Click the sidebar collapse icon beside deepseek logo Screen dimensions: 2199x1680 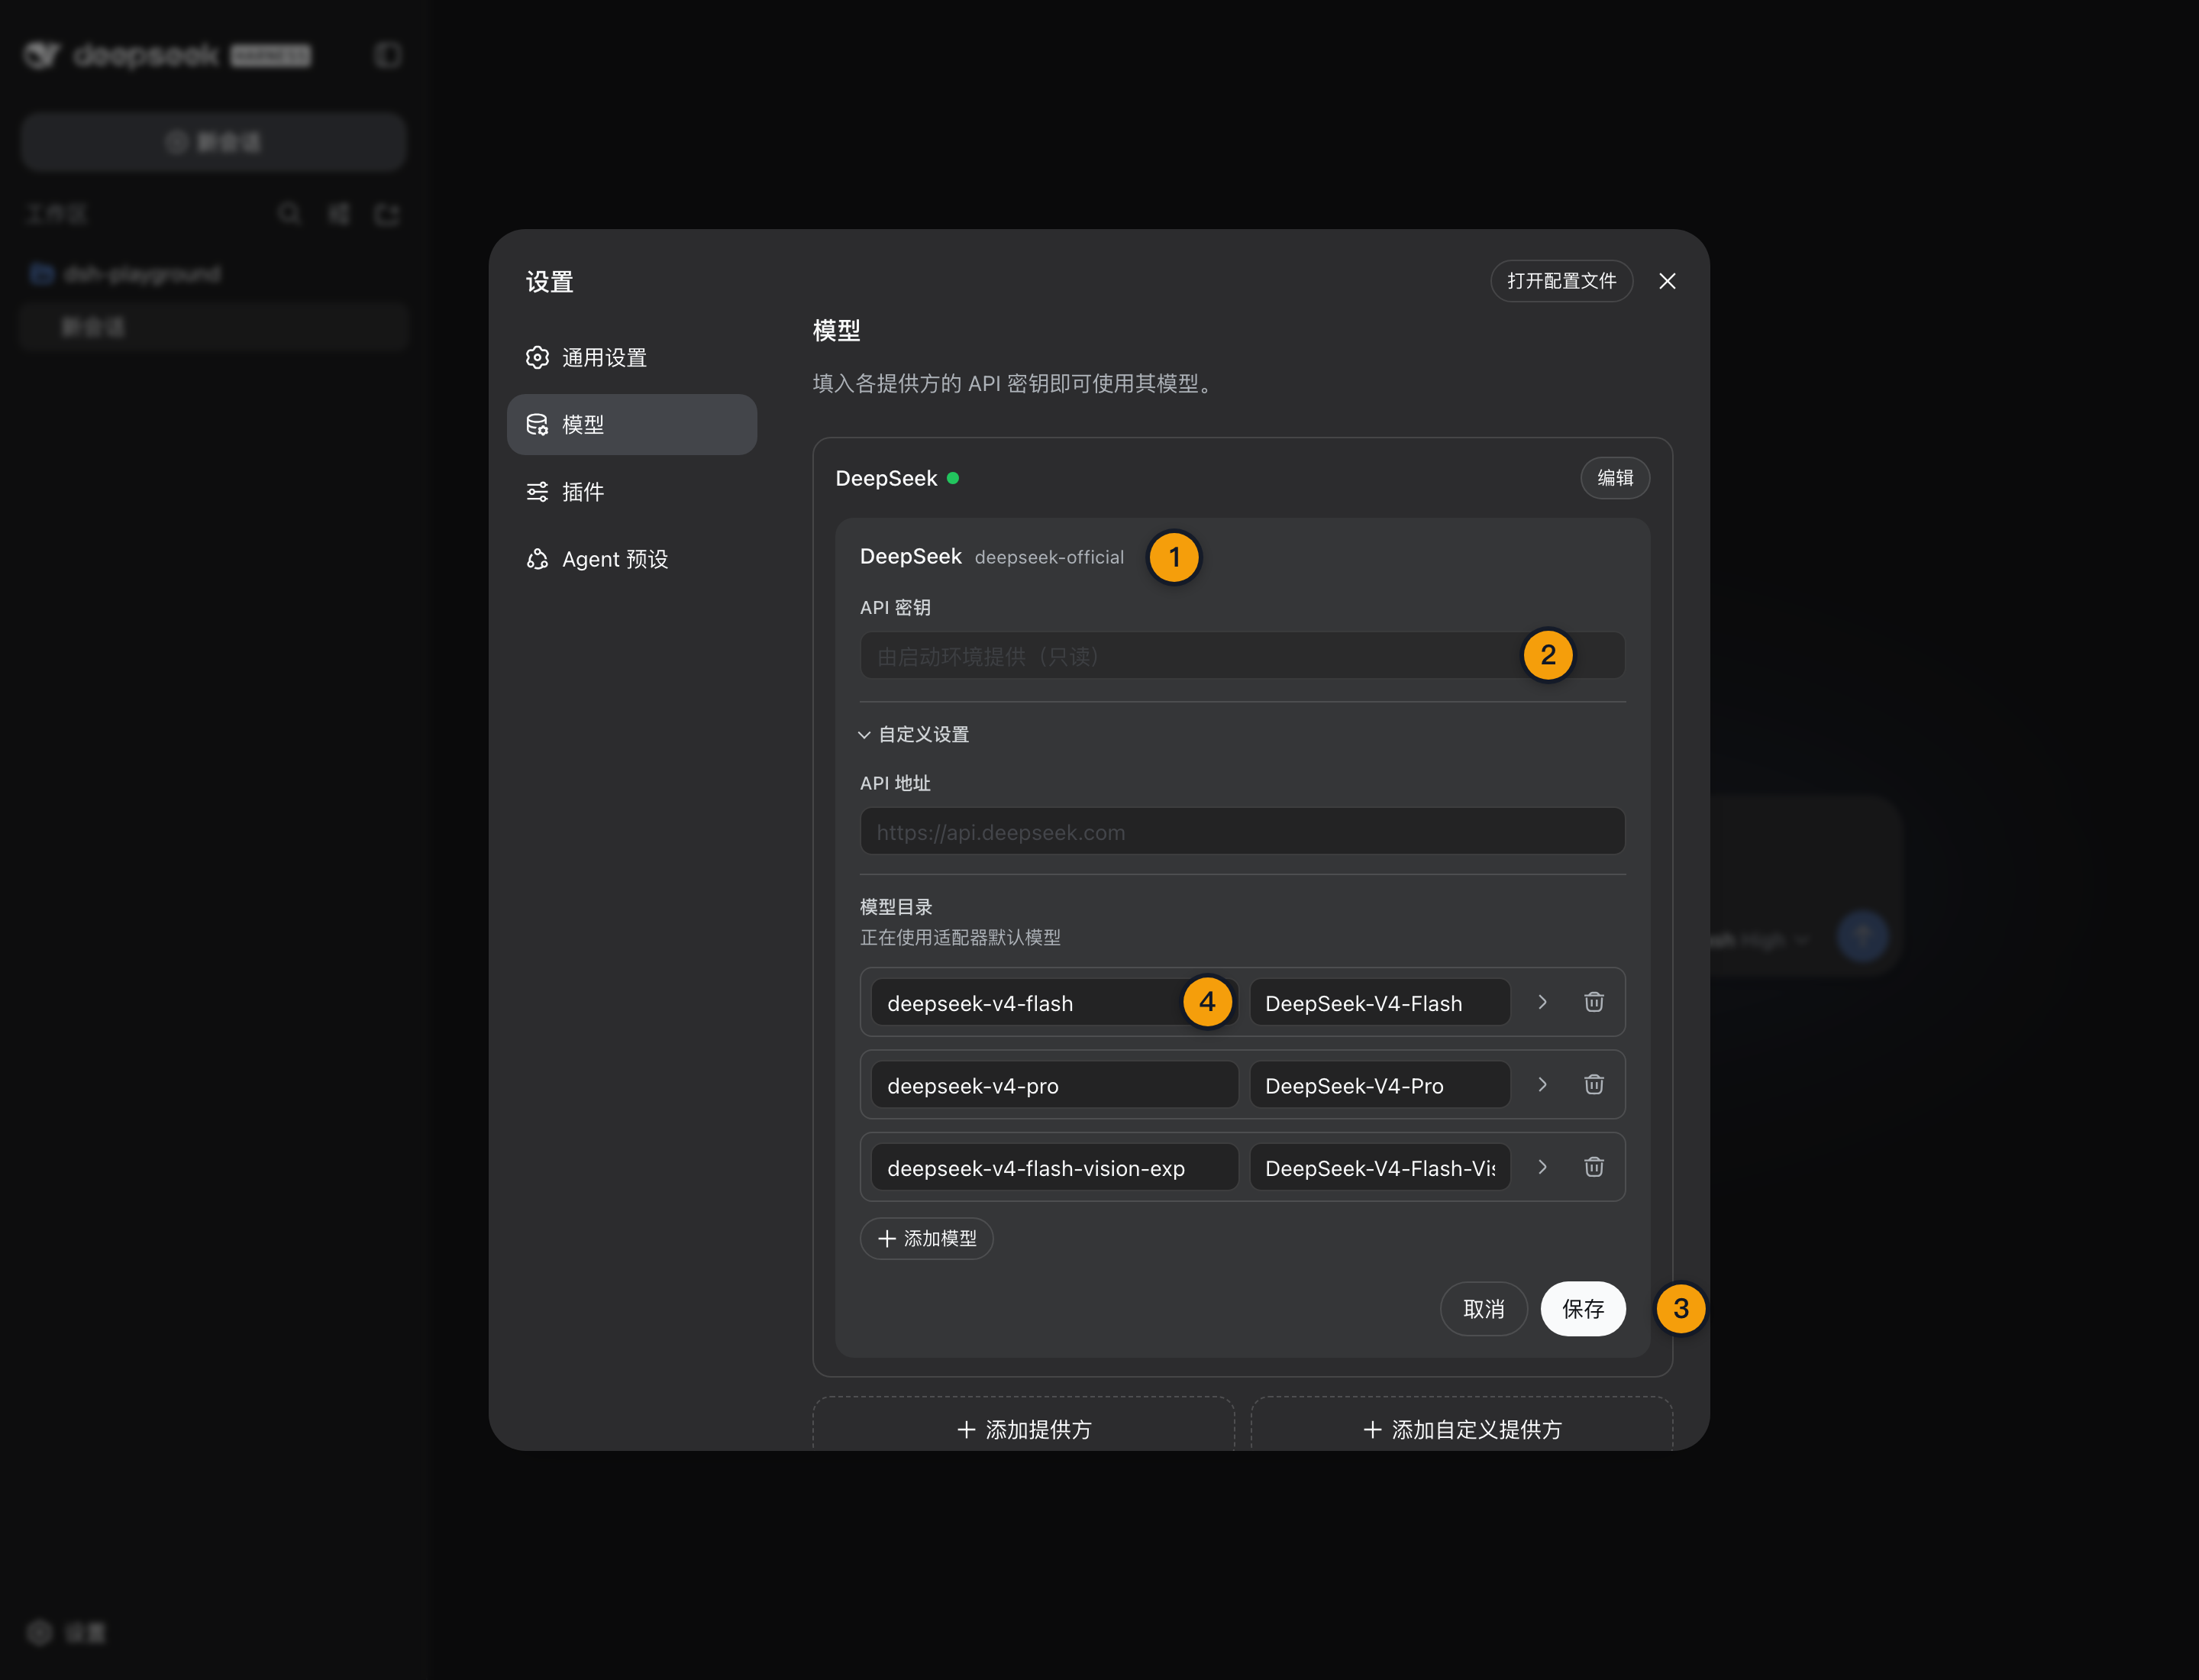(x=388, y=55)
